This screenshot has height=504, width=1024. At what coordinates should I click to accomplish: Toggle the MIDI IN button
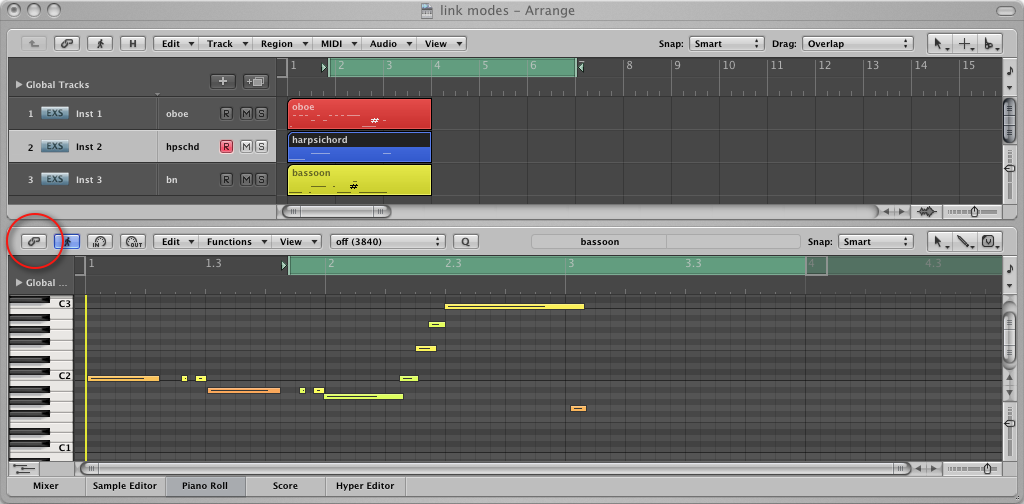coord(100,242)
